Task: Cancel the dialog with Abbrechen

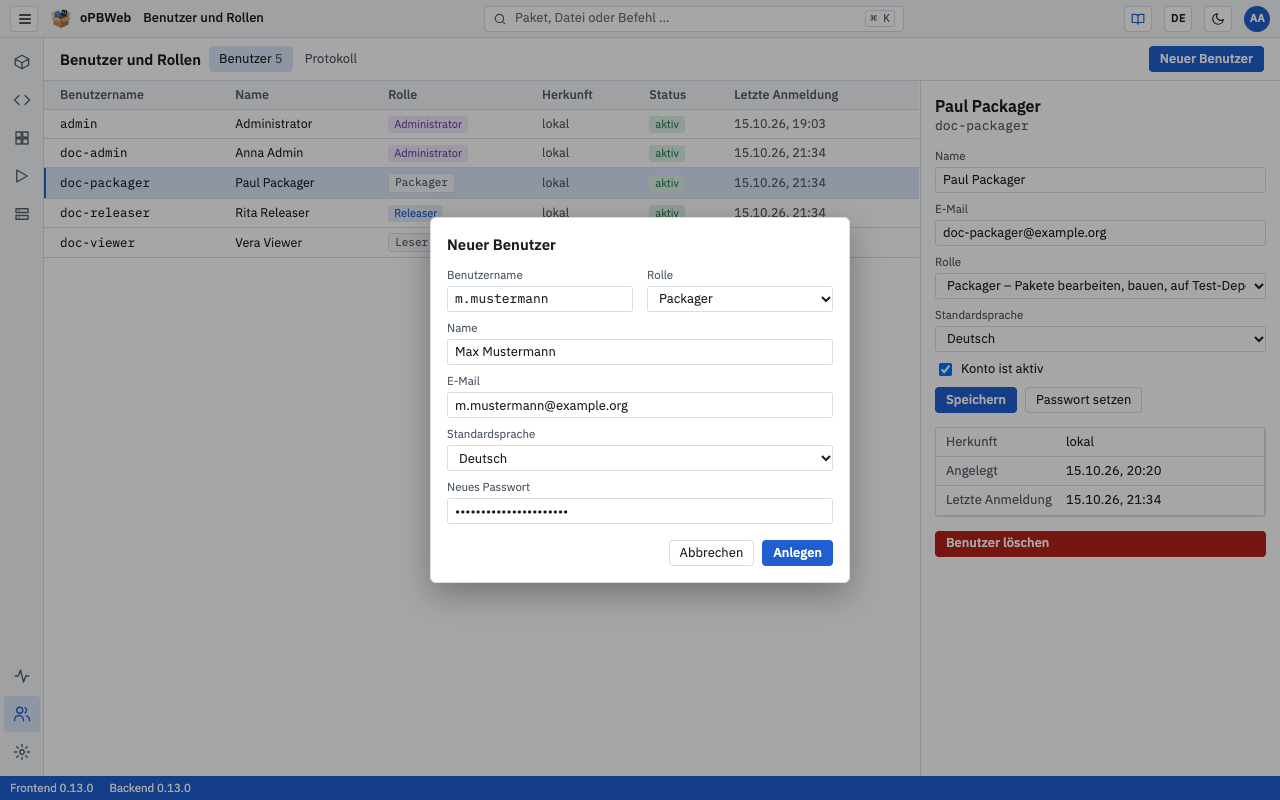Action: 711,553
